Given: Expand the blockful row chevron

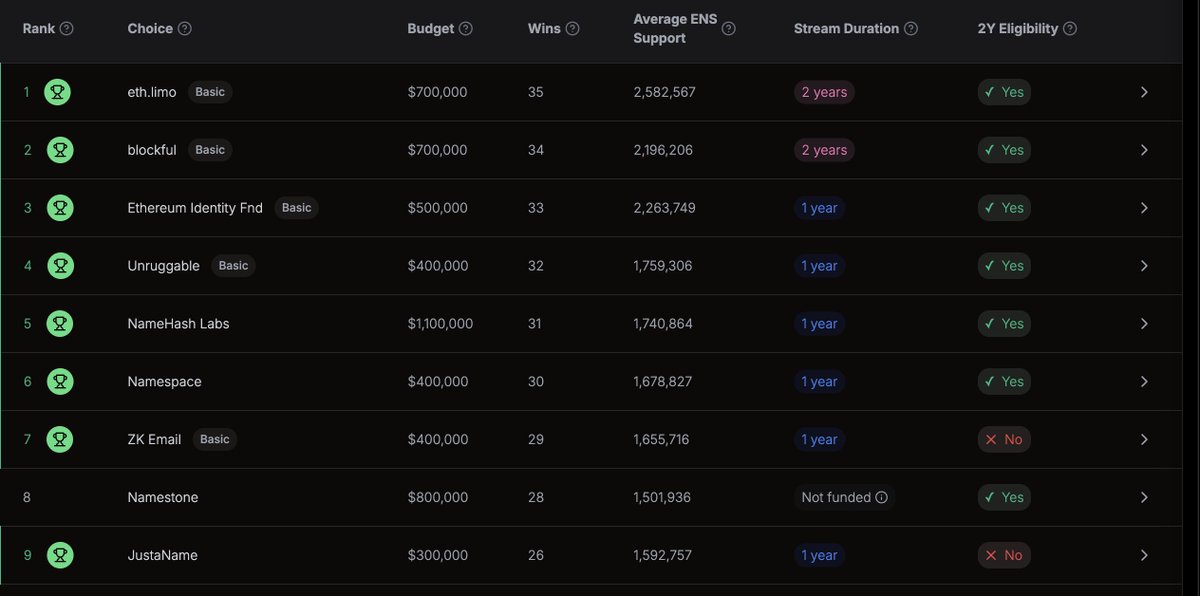Looking at the screenshot, I should click(1144, 150).
